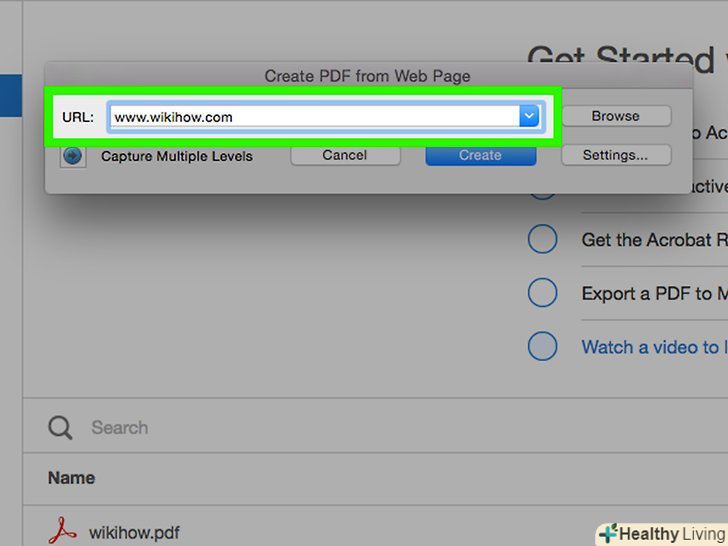728x546 pixels.
Task: Click the PDF icon beside wikihow.pdf
Action: point(62,532)
